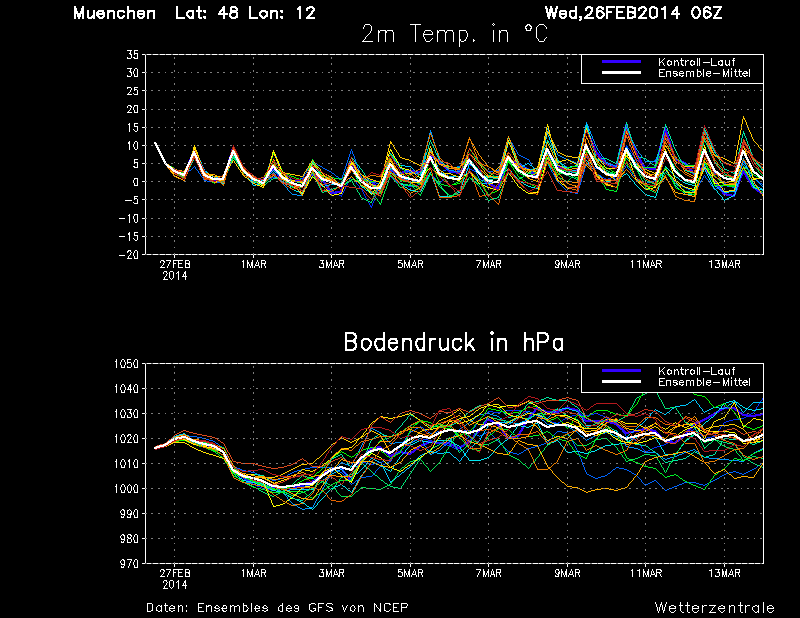
Task: Click the blue Kontroll-Lauf line sample in pressure legend
Action: tap(621, 370)
